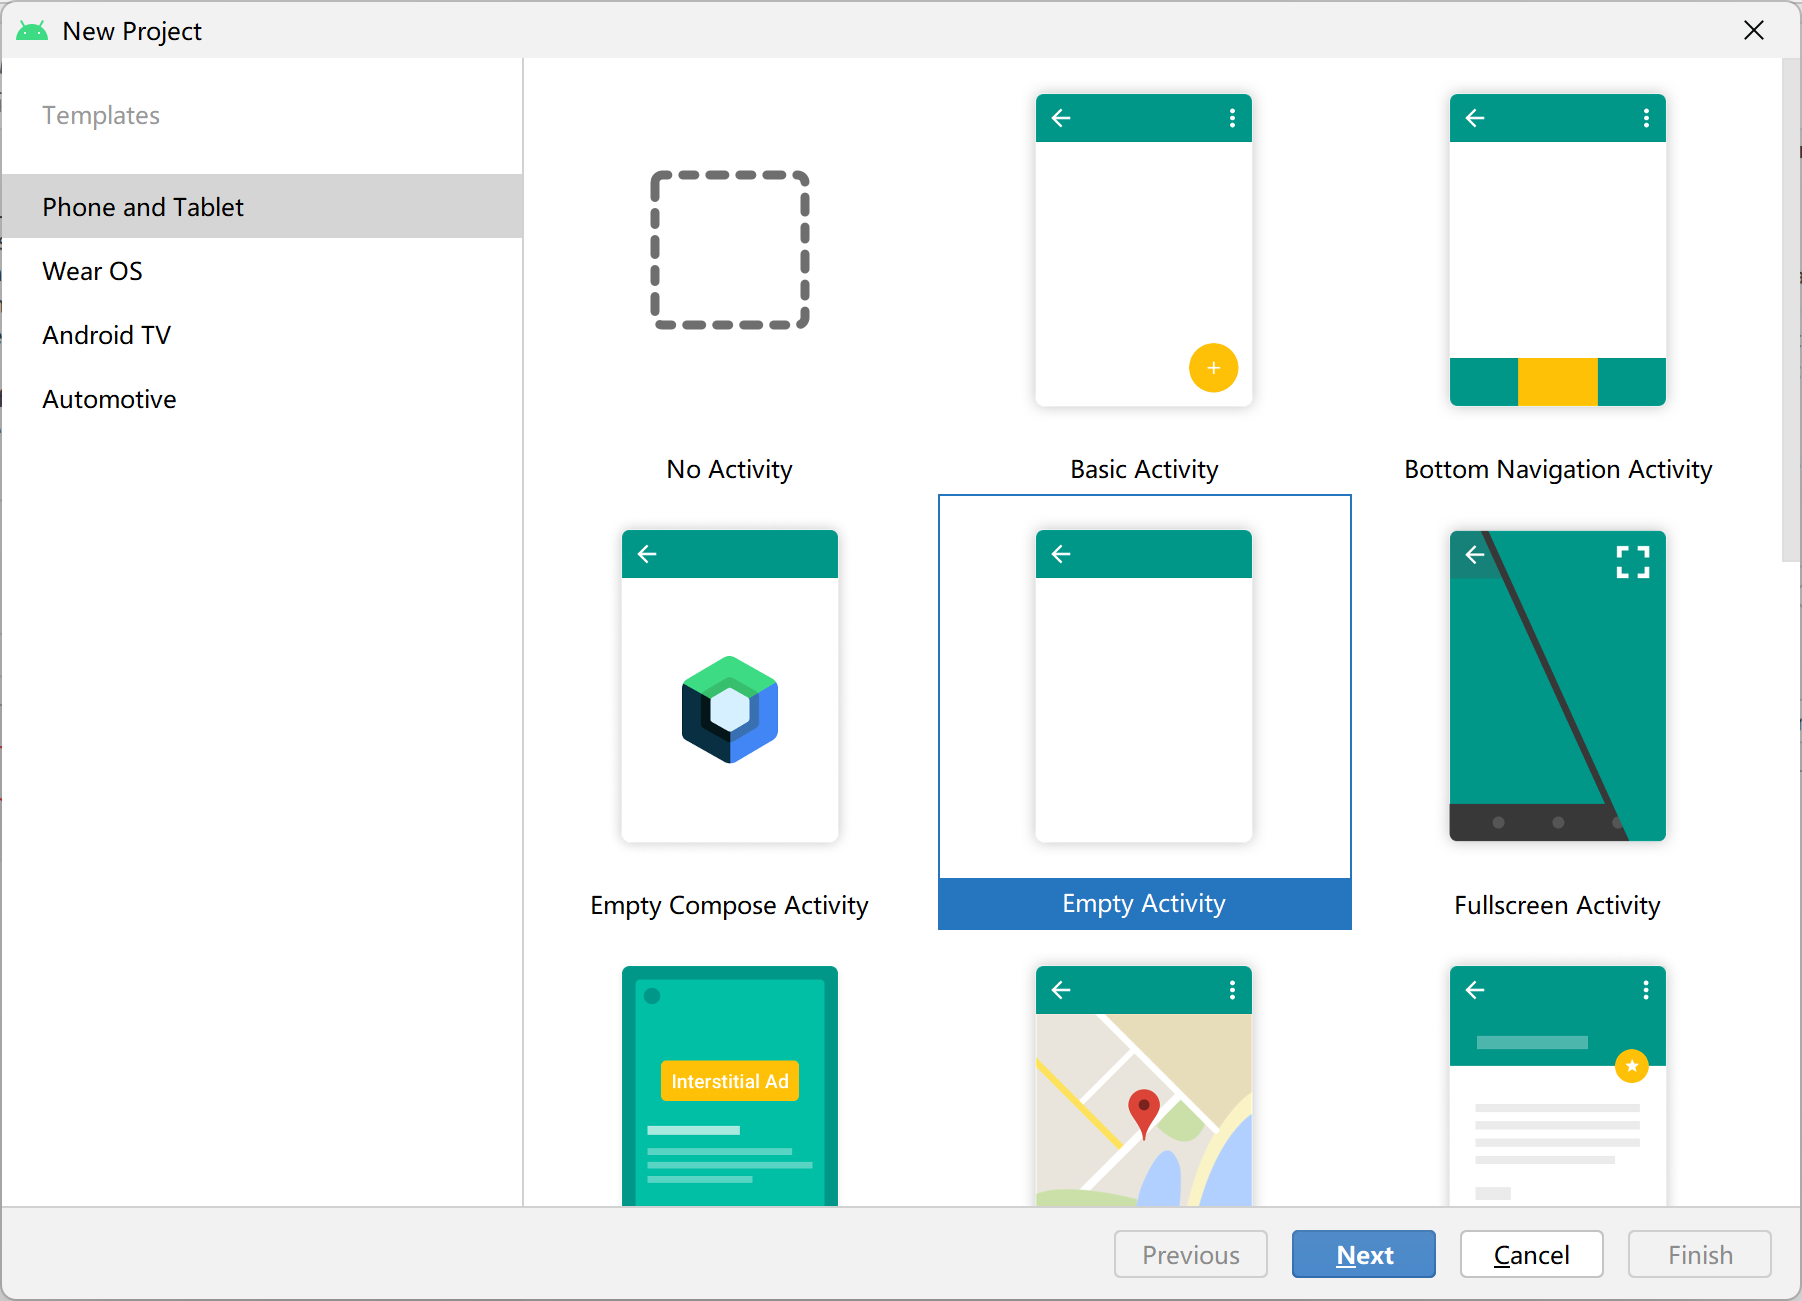Click the Basic Activity label

tap(1144, 469)
